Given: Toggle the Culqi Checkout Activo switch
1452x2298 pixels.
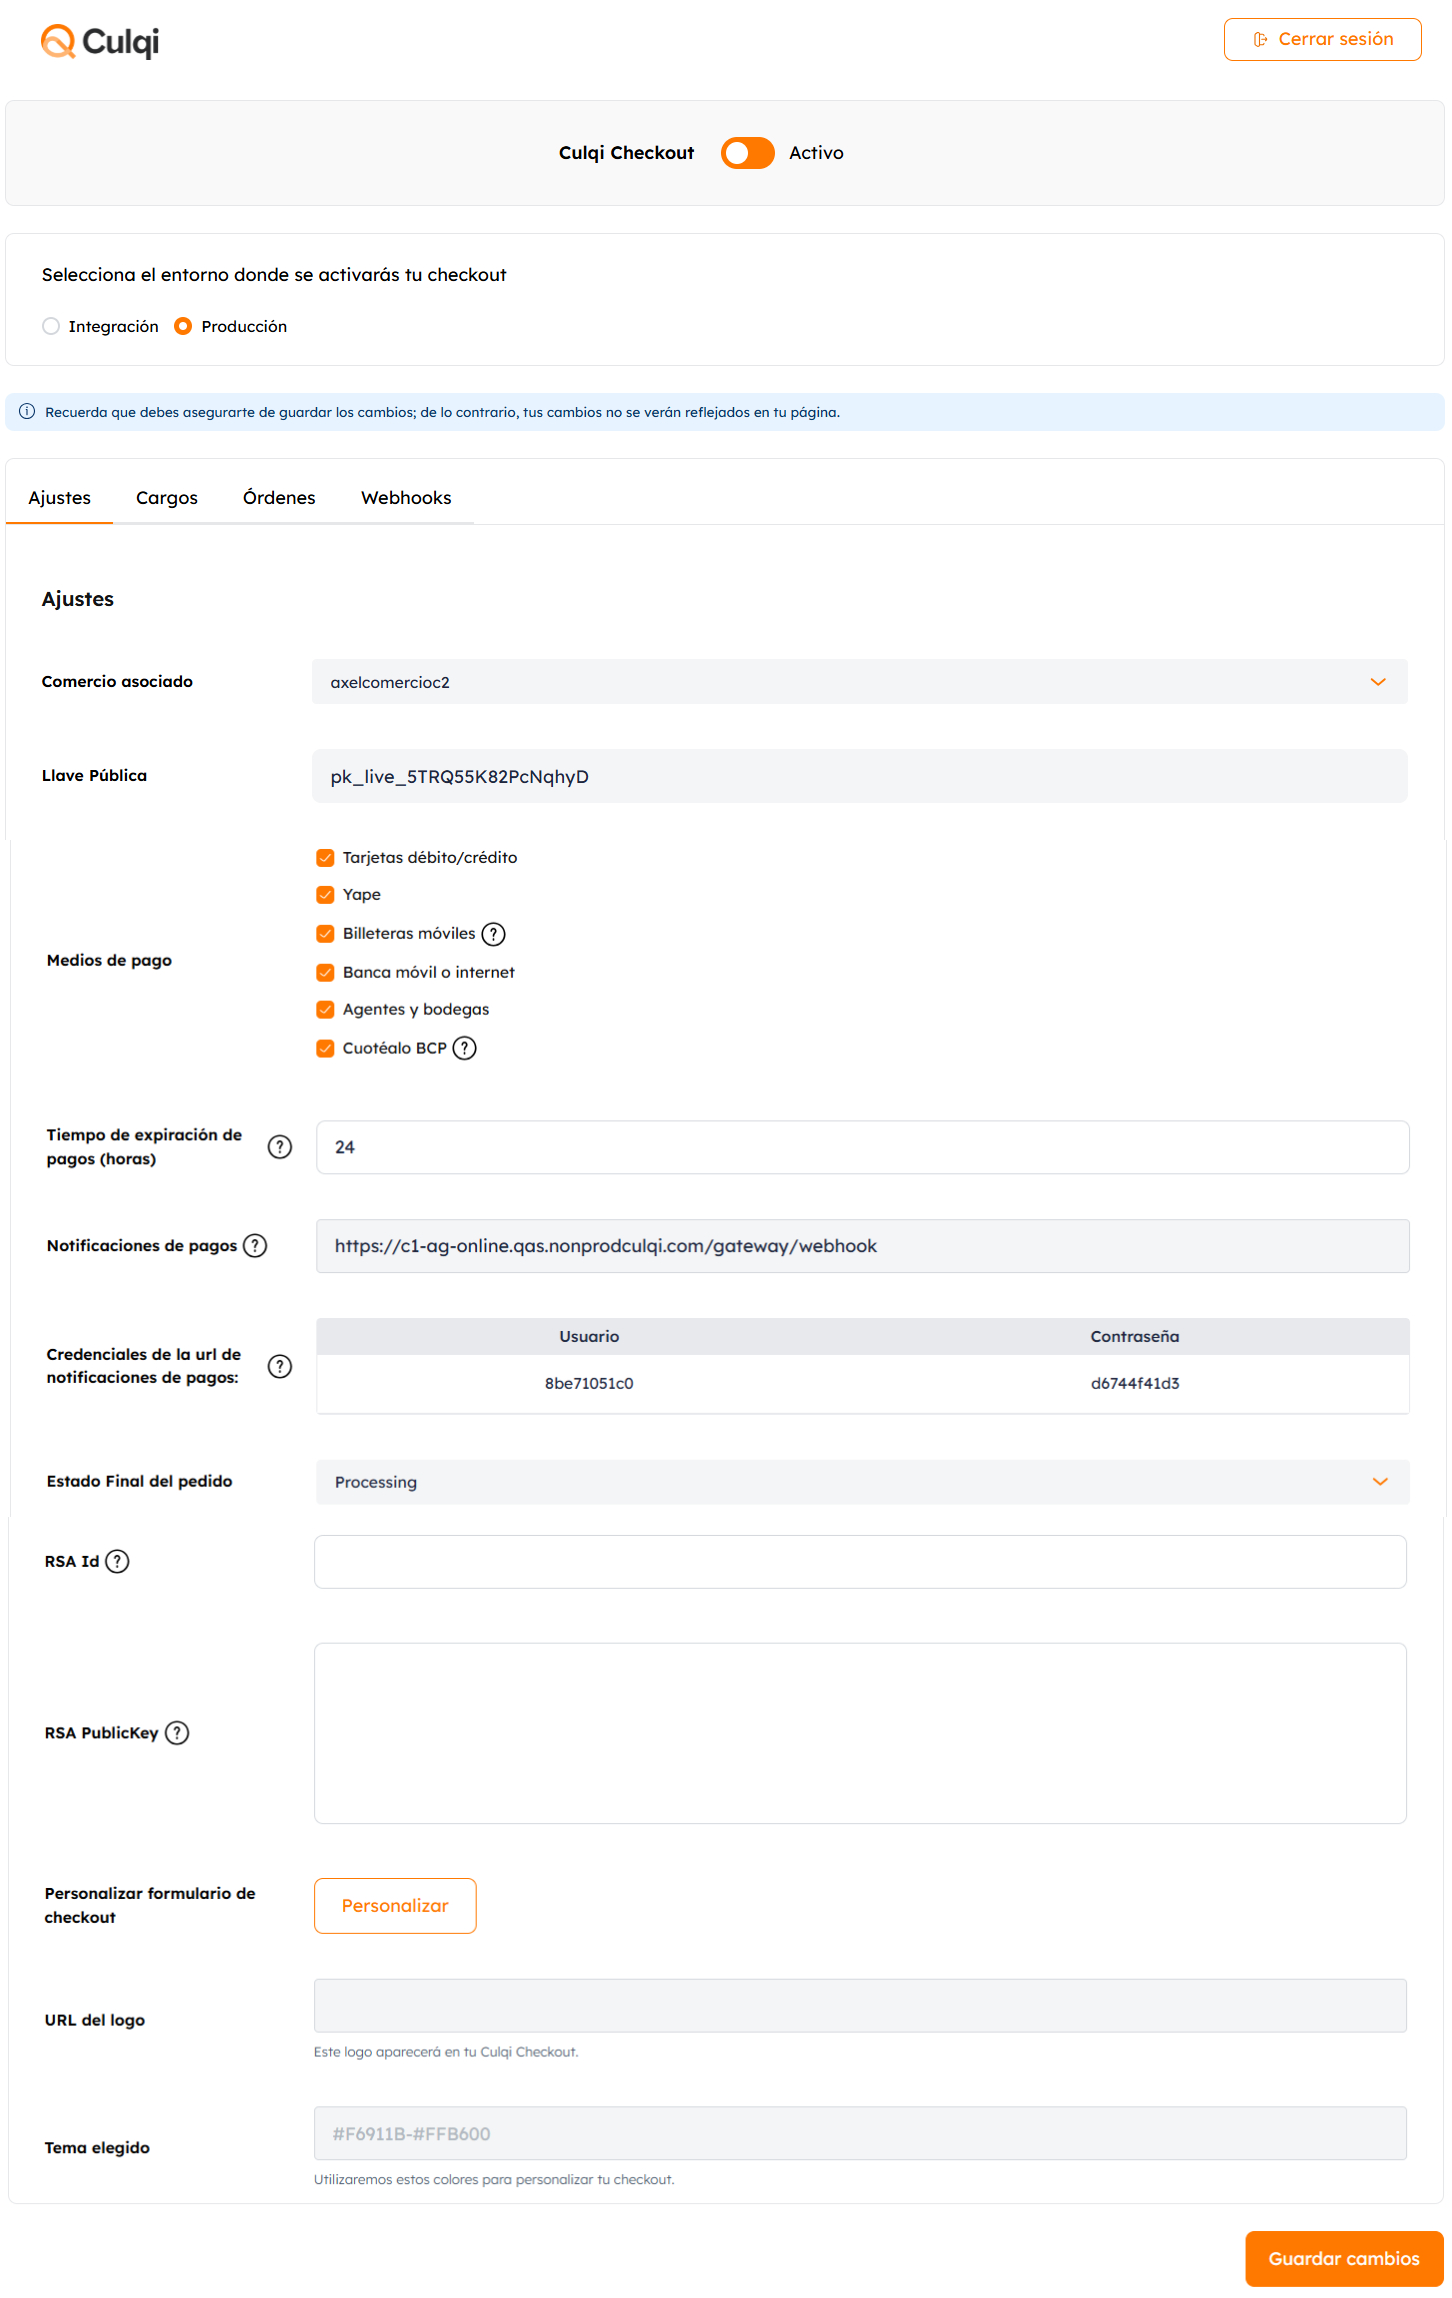Looking at the screenshot, I should click(x=747, y=153).
